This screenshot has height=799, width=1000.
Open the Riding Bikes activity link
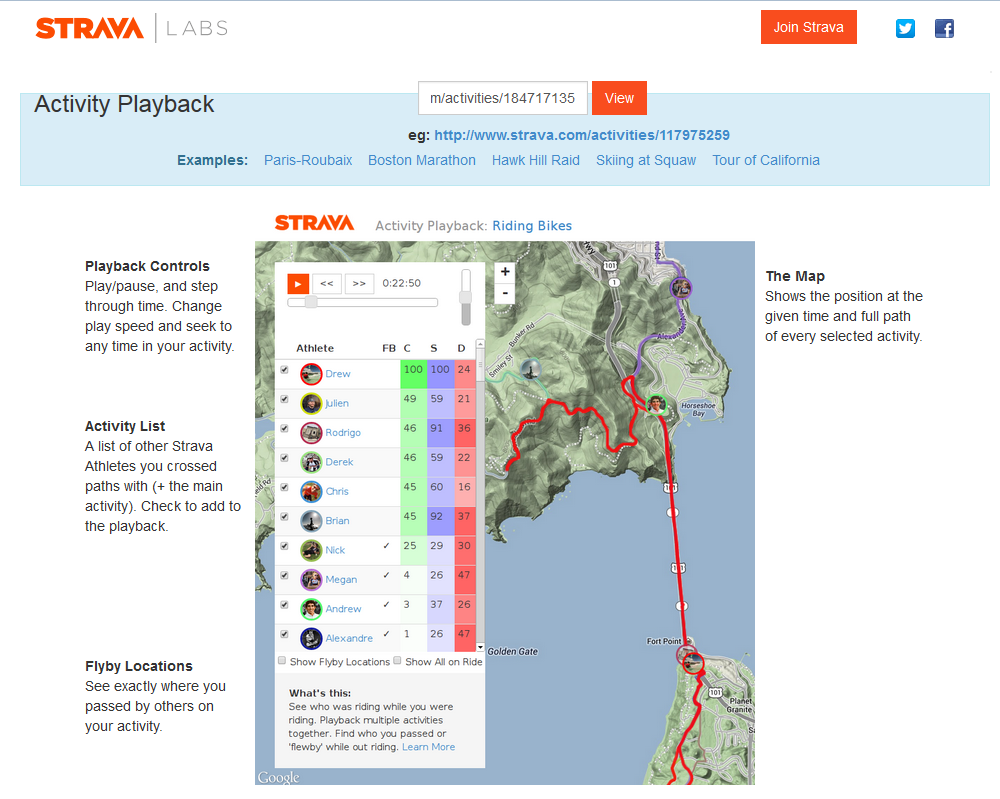coord(532,226)
